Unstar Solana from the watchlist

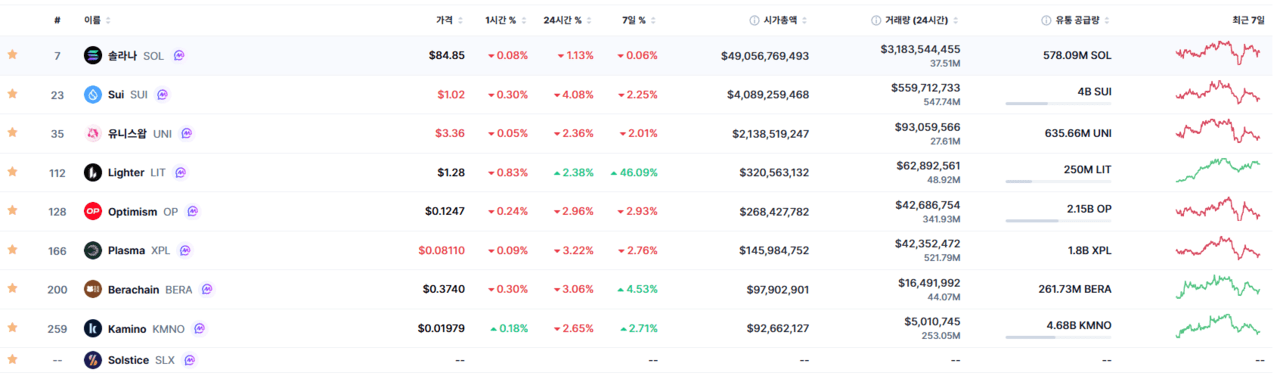[x=12, y=55]
